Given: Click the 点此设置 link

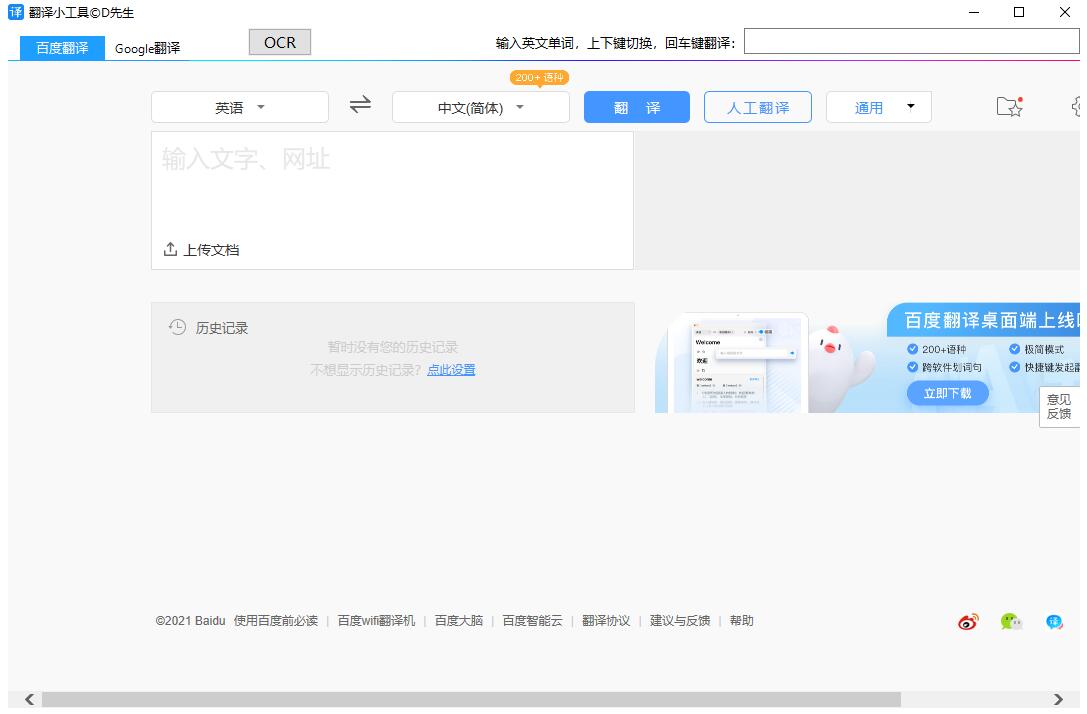Looking at the screenshot, I should click(x=451, y=369).
